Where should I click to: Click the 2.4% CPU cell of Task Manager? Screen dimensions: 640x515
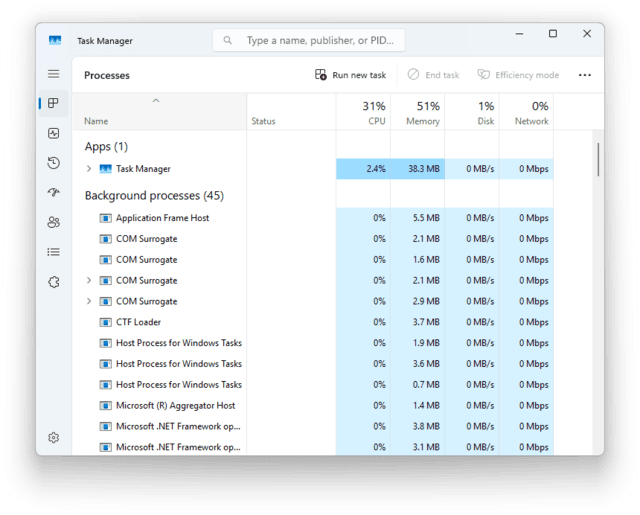(363, 169)
